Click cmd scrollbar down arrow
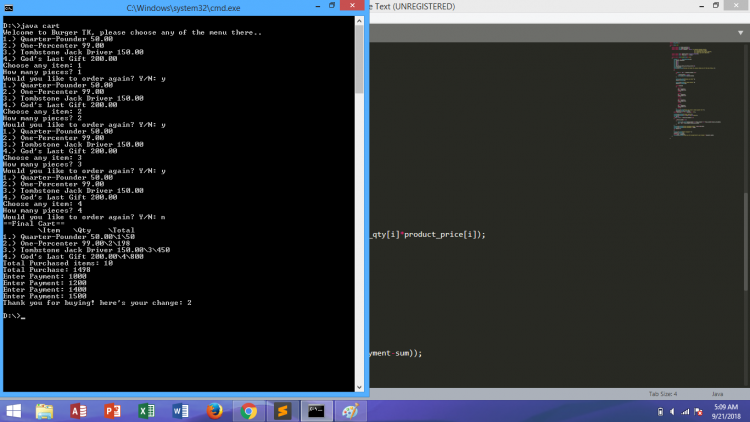This screenshot has height=422, width=750. (x=359, y=387)
